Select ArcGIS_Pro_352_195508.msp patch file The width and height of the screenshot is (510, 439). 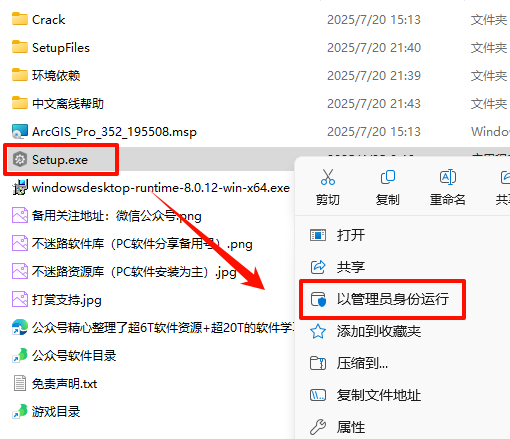click(114, 132)
